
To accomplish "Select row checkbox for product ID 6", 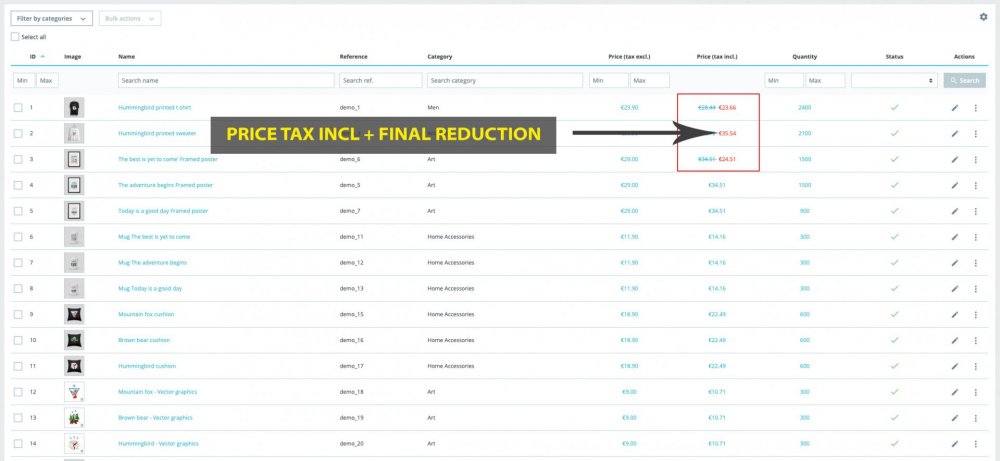I will click(18, 237).
